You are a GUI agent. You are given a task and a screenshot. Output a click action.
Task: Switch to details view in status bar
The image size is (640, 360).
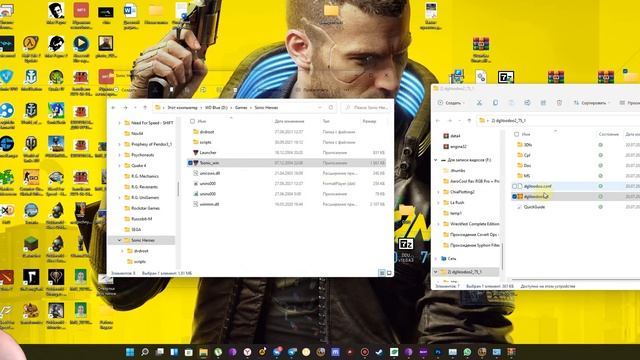point(382,273)
